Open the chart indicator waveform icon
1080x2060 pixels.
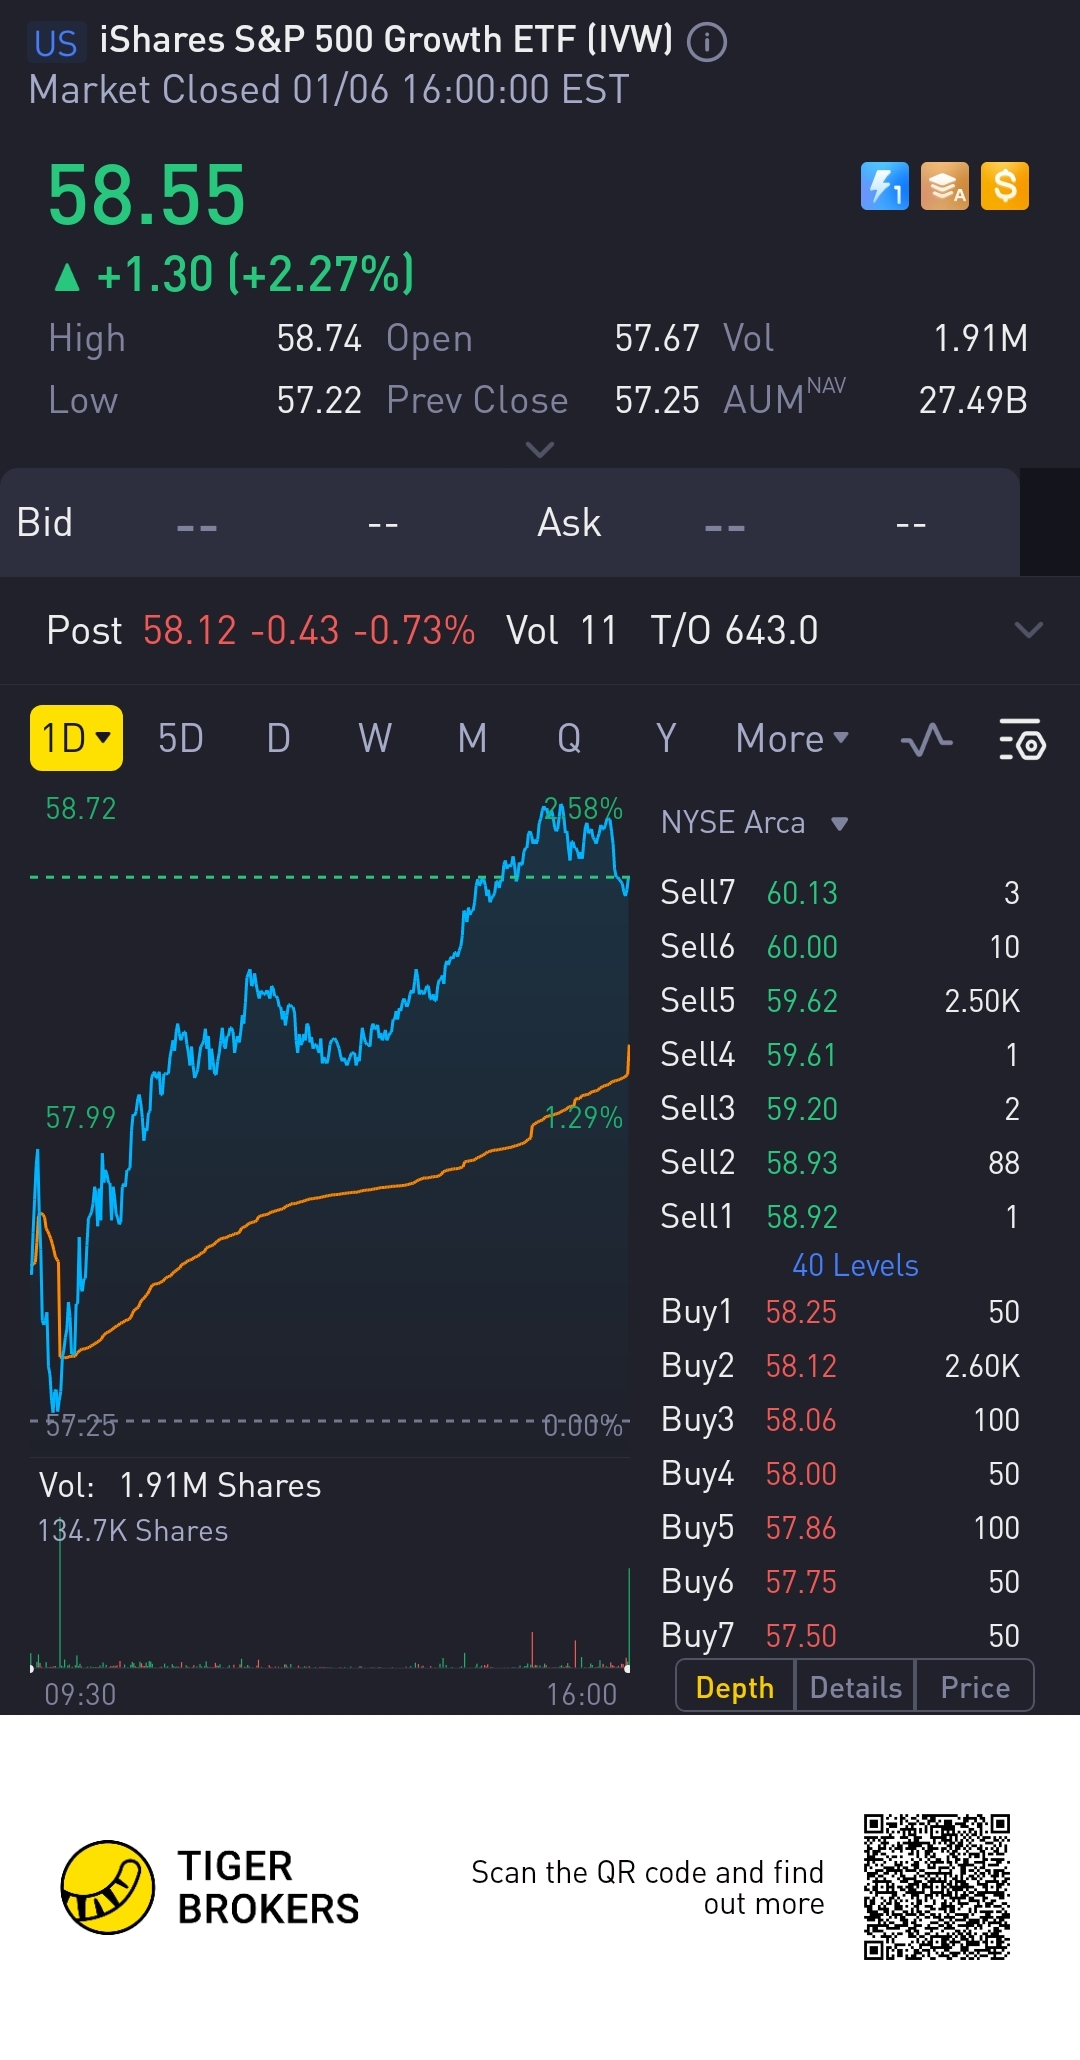pyautogui.click(x=926, y=740)
